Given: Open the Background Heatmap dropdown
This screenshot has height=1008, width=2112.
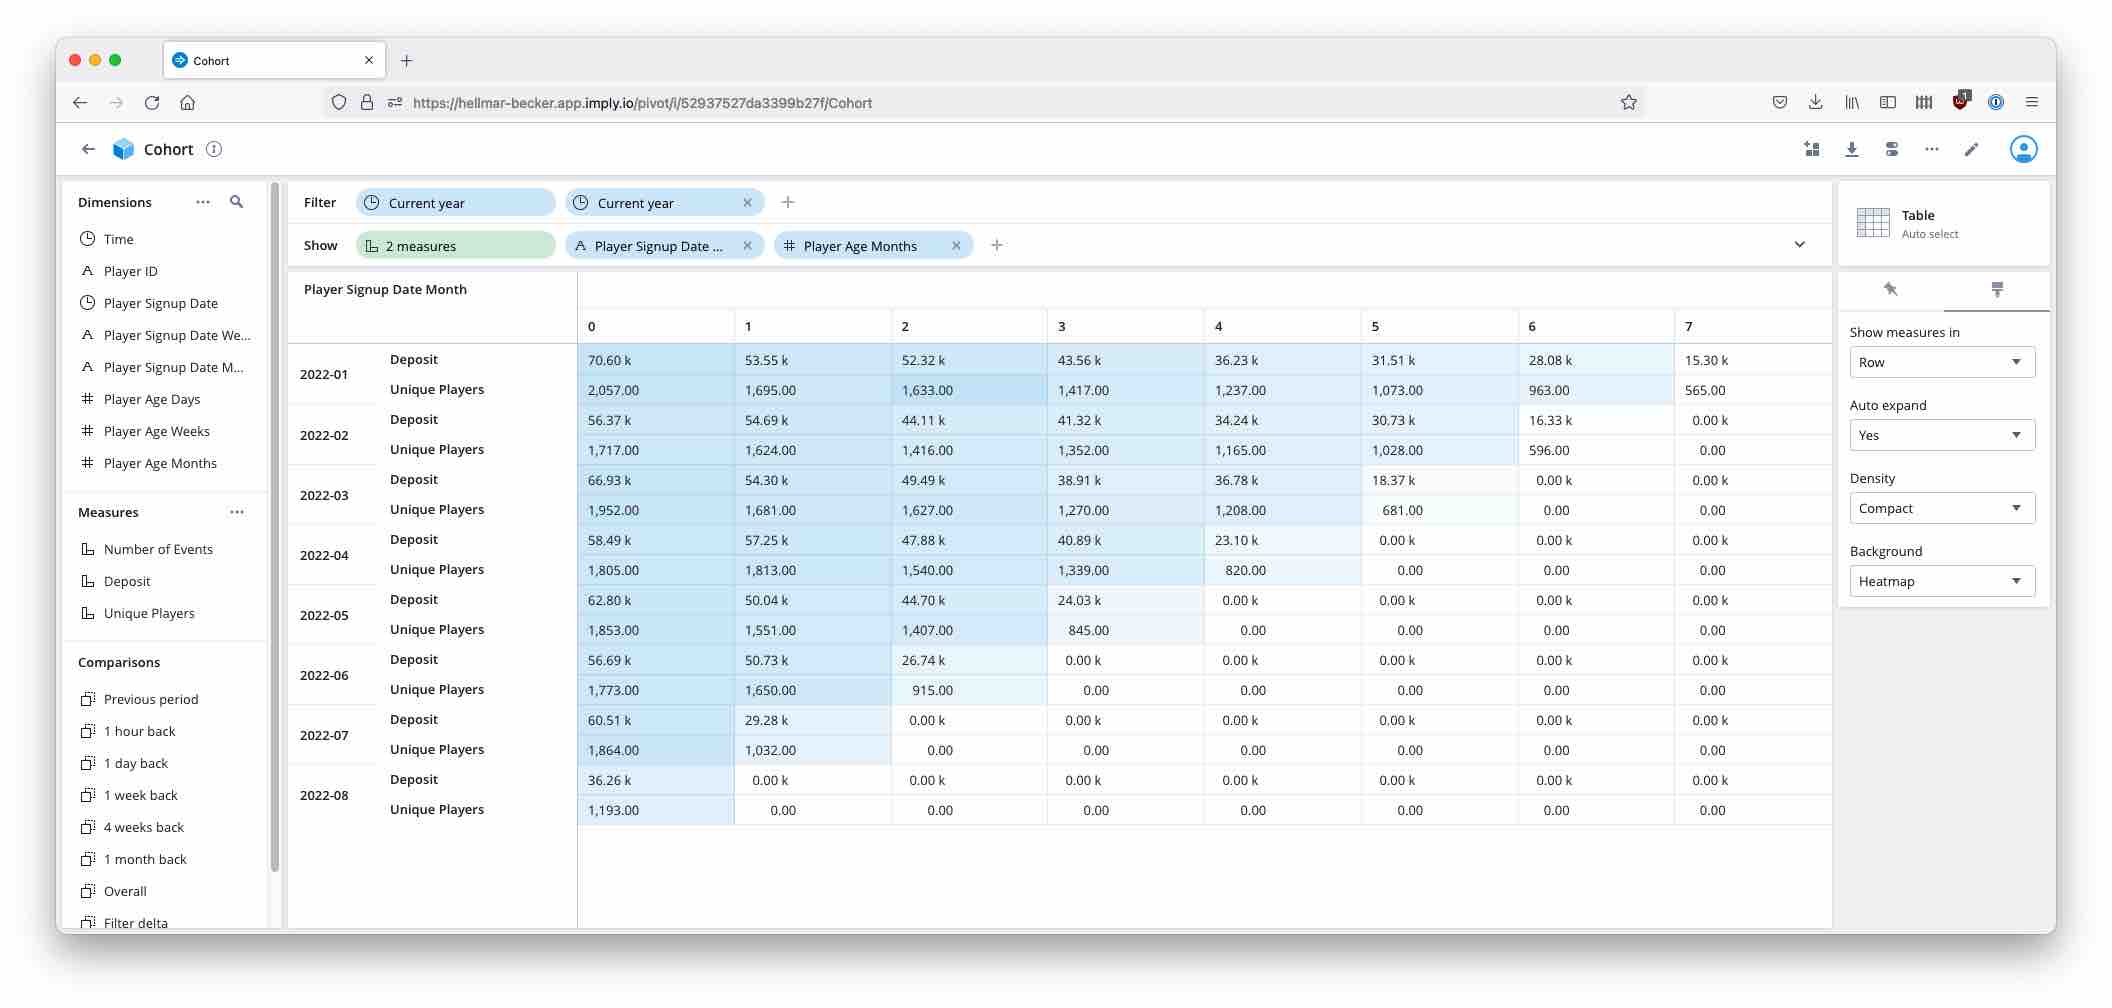Looking at the screenshot, I should pos(1941,581).
